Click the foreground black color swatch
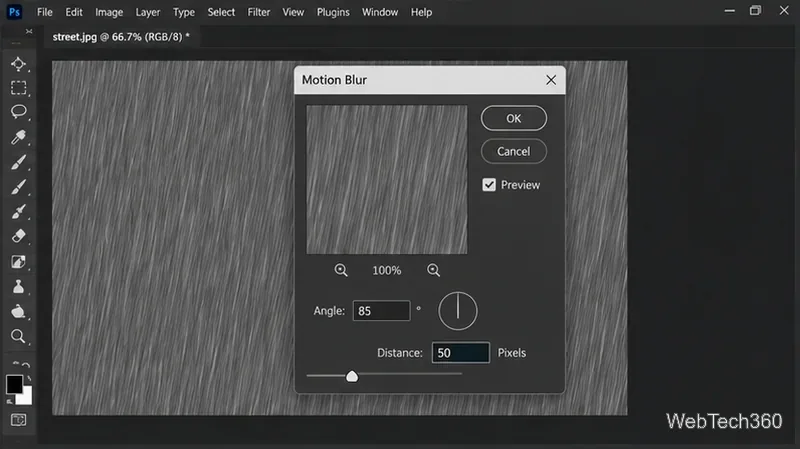The width and height of the screenshot is (800, 449). pos(14,385)
